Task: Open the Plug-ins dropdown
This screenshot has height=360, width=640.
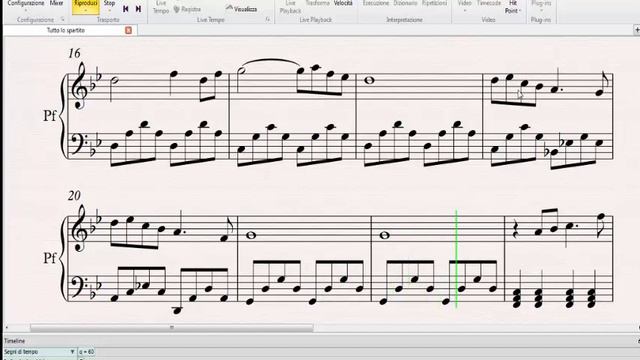Action: (541, 5)
